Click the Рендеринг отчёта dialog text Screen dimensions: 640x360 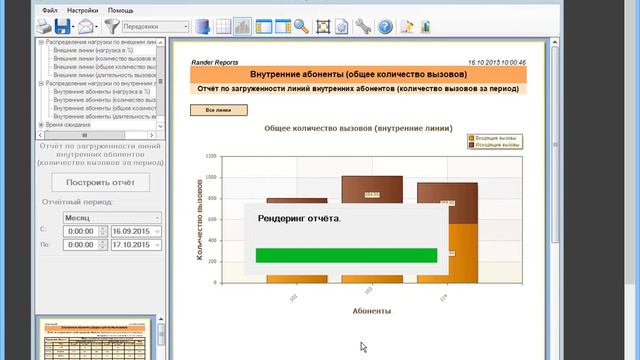299,218
